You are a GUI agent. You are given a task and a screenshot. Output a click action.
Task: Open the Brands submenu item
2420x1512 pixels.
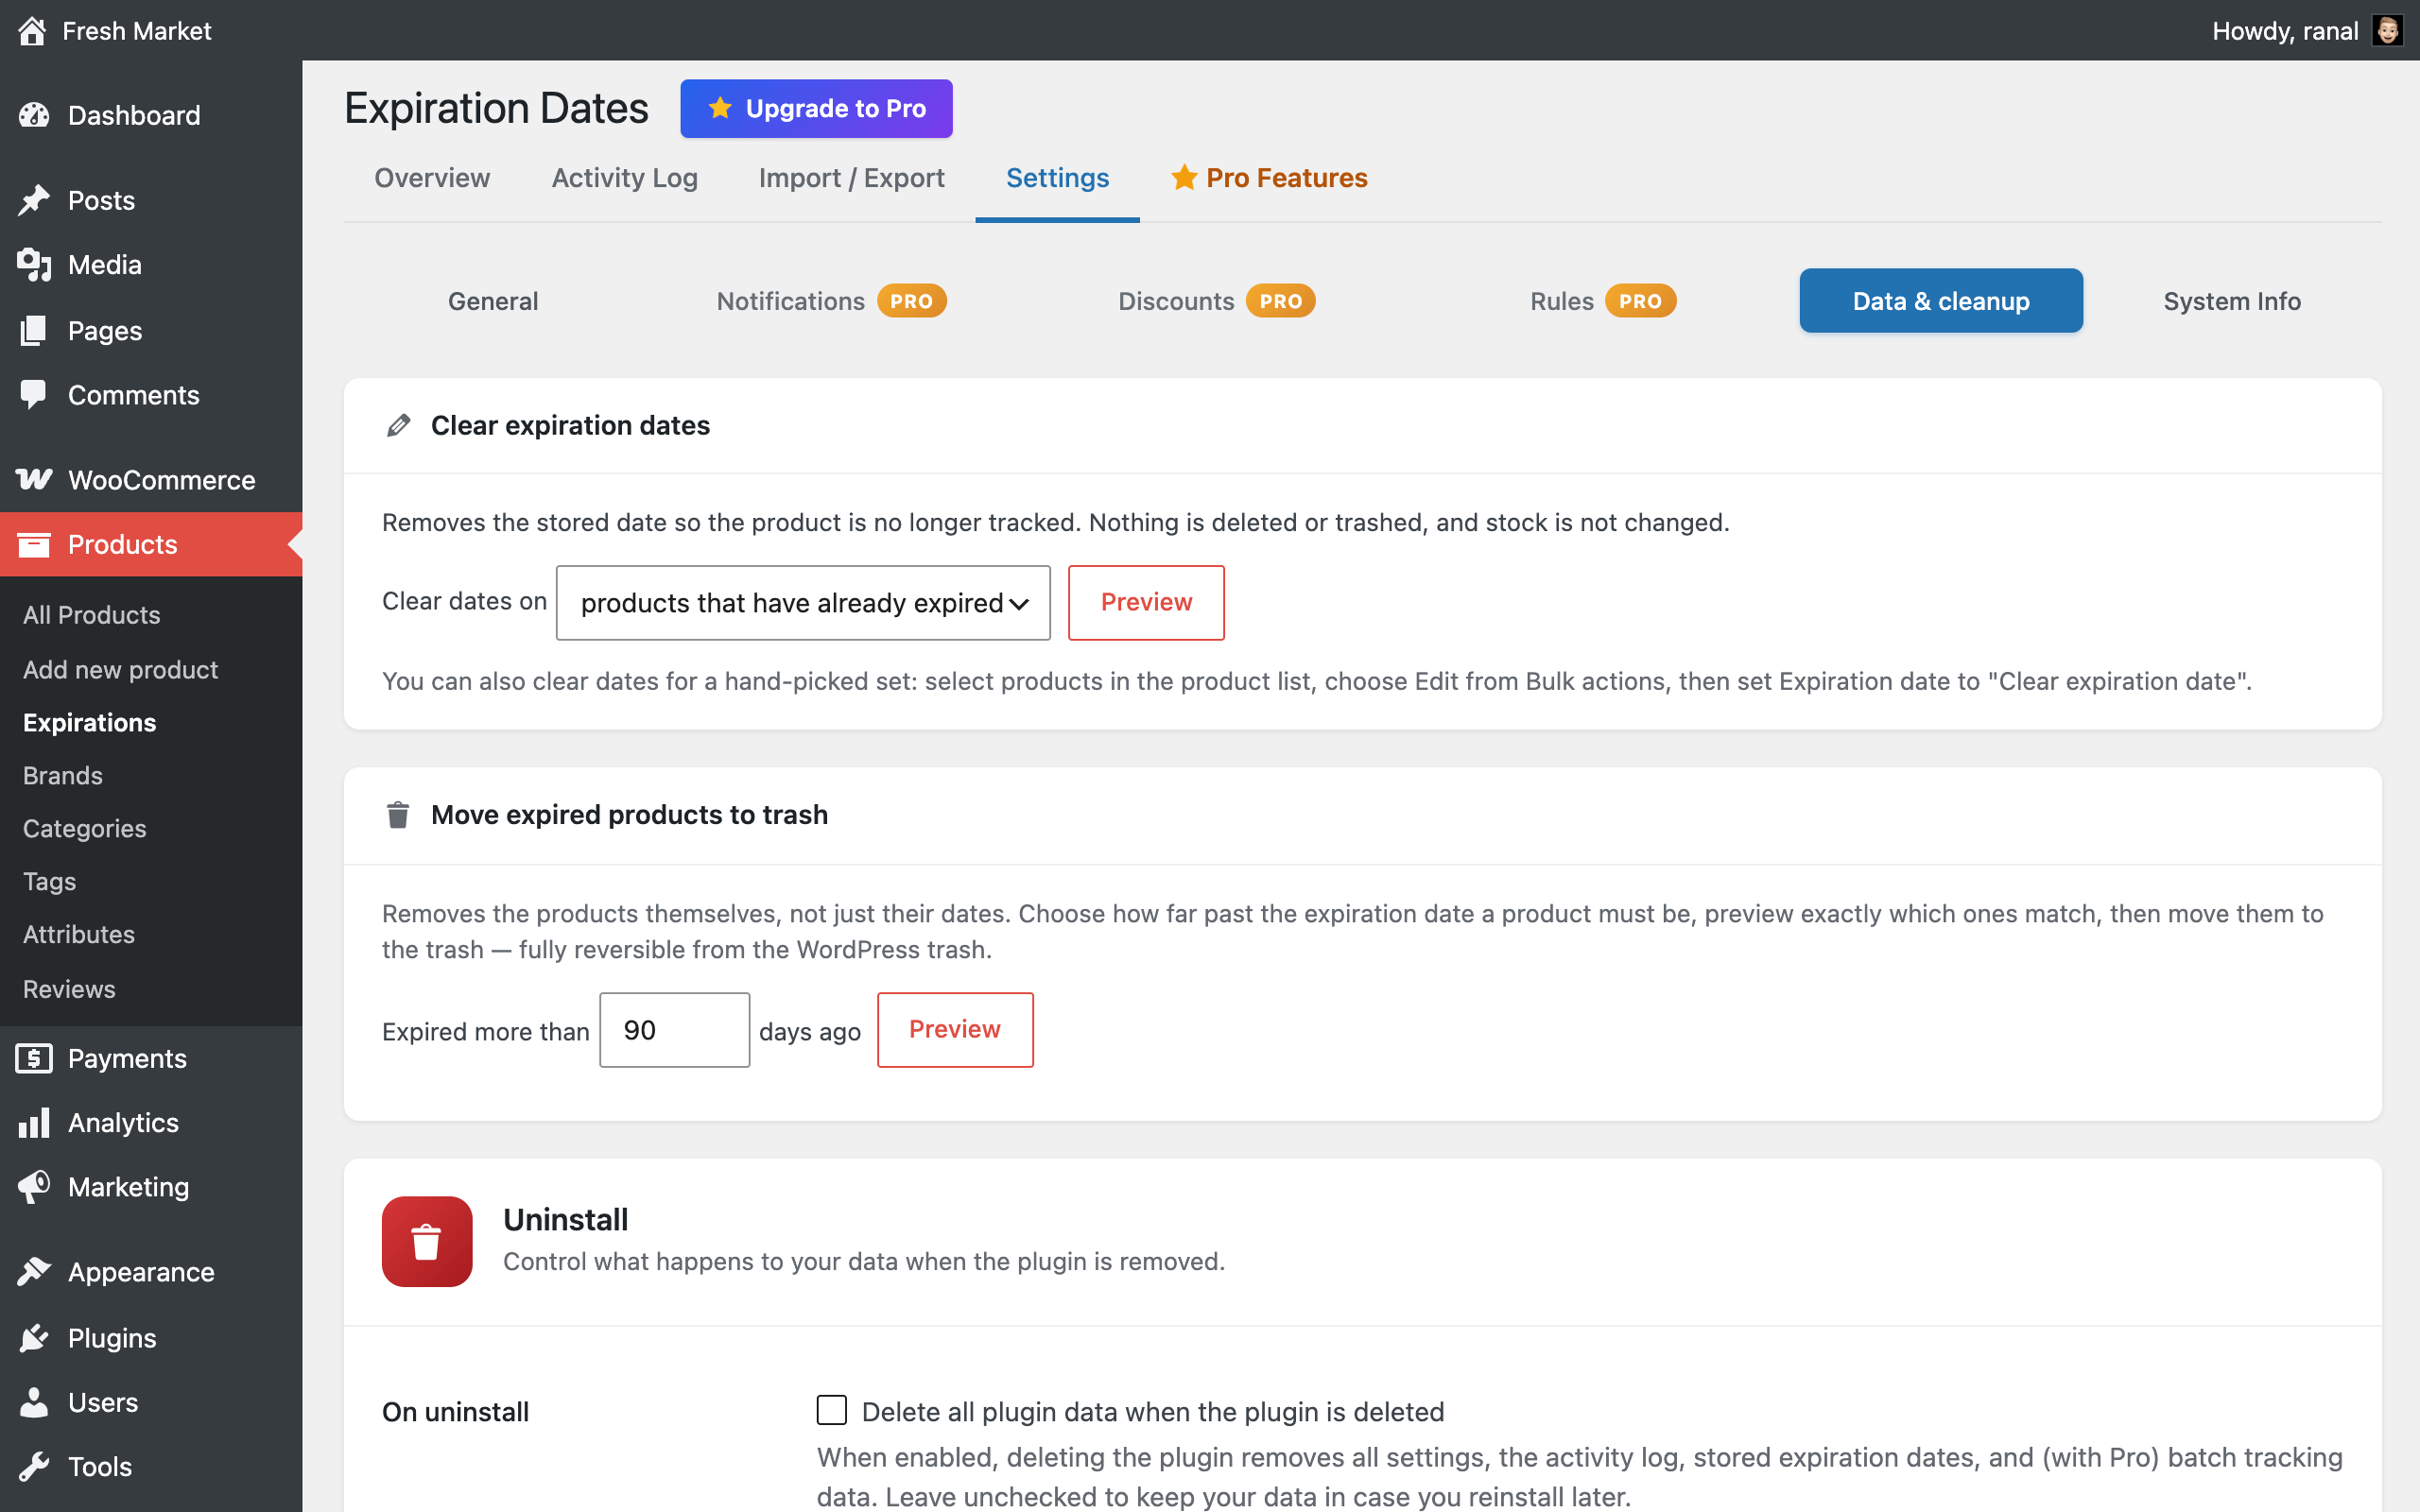[x=63, y=775]
